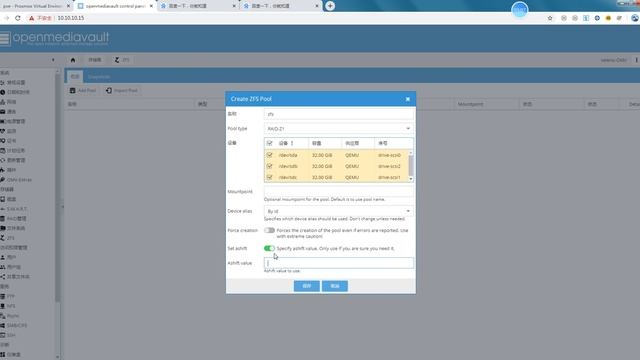Bookmark this page with the star icon
The image size is (640, 360).
550,18
